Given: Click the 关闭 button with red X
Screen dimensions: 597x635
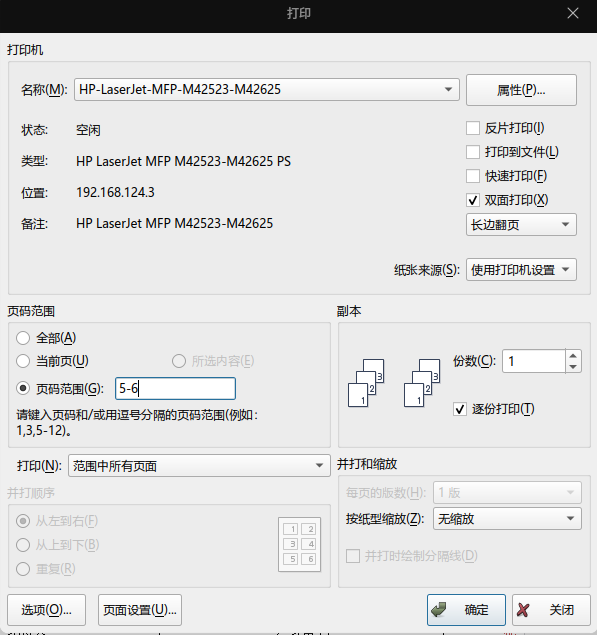Looking at the screenshot, I should (551, 610).
